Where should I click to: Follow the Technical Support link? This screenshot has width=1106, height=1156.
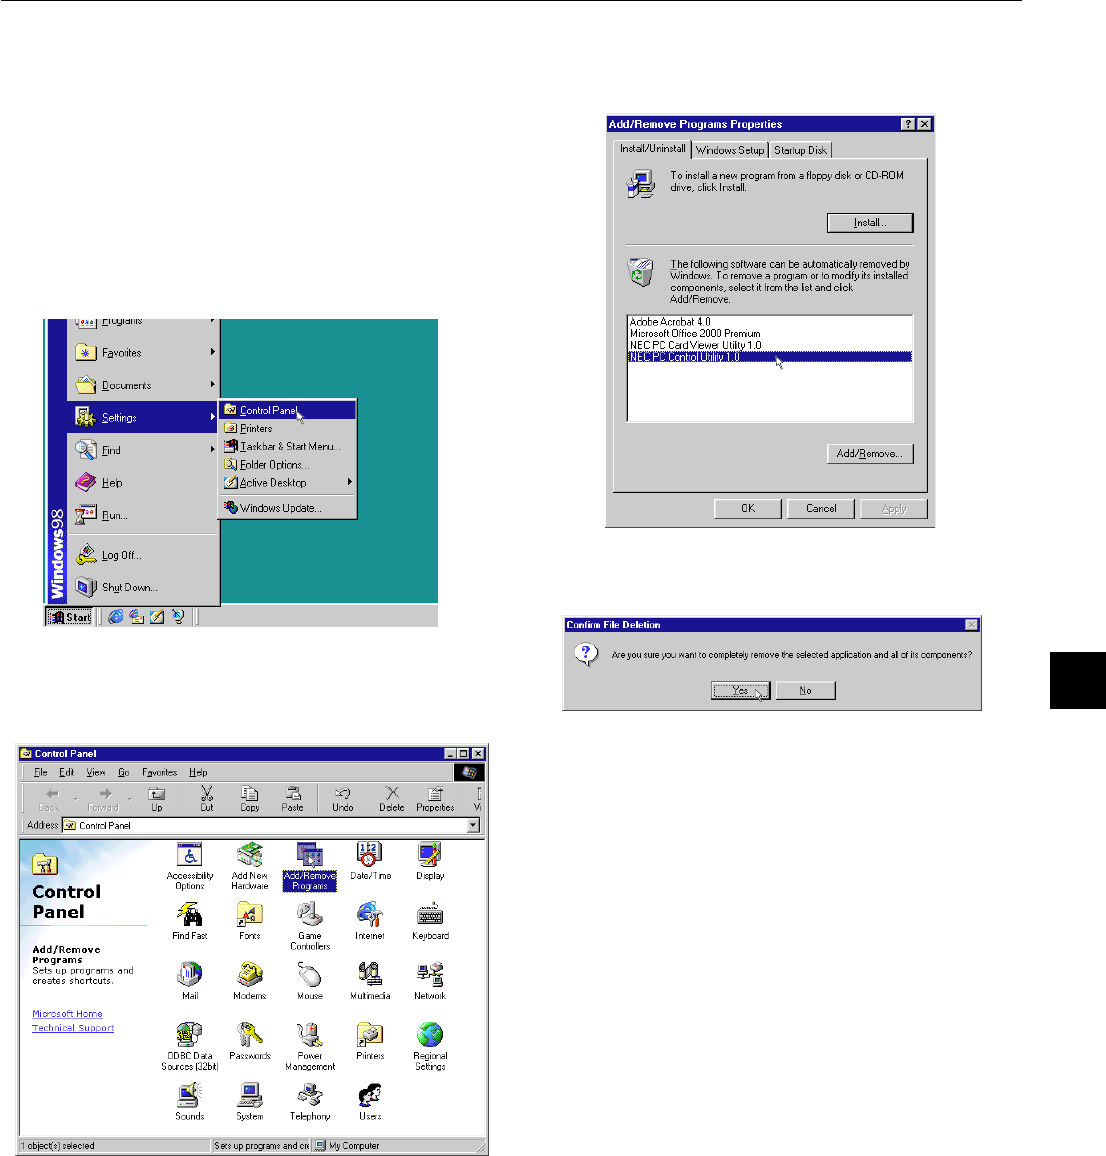73,1028
